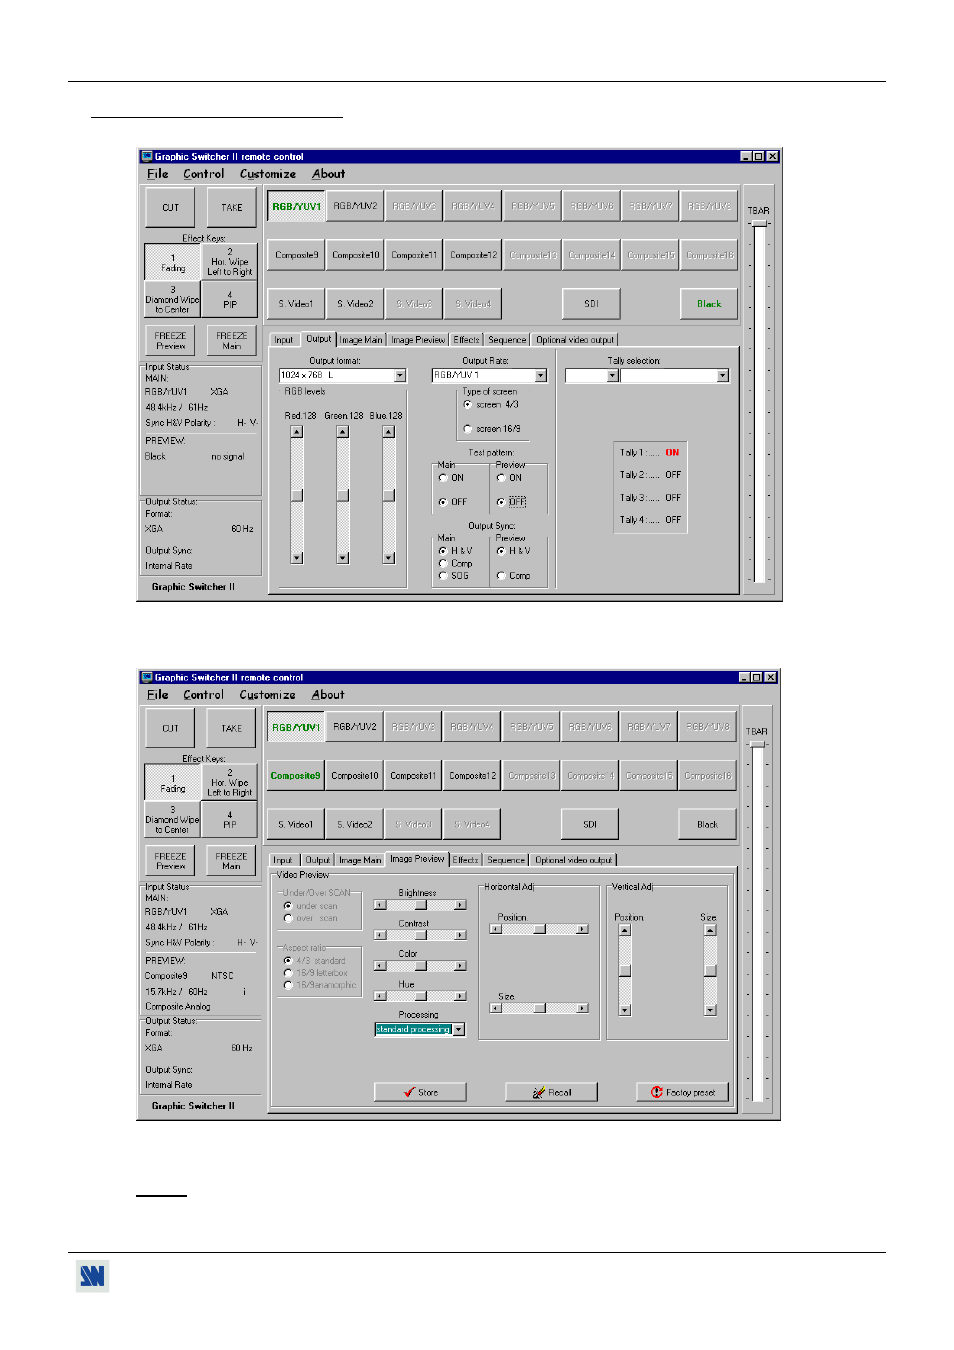Click the TBAR slider handle in Output-tab window
The height and width of the screenshot is (1350, 954).
pos(760,224)
